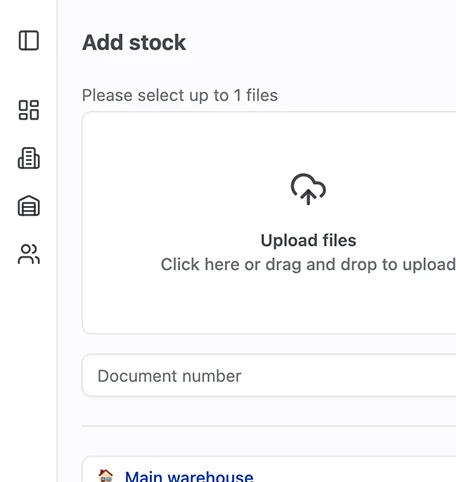The width and height of the screenshot is (456, 482).
Task: Click the house emoji beside Main warehouse
Action: point(106,476)
